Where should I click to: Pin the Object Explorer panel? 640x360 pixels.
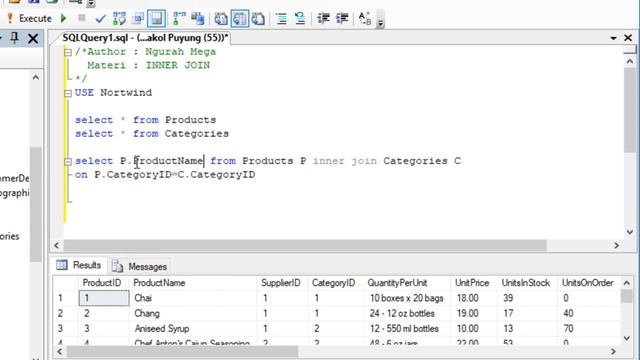[15, 38]
